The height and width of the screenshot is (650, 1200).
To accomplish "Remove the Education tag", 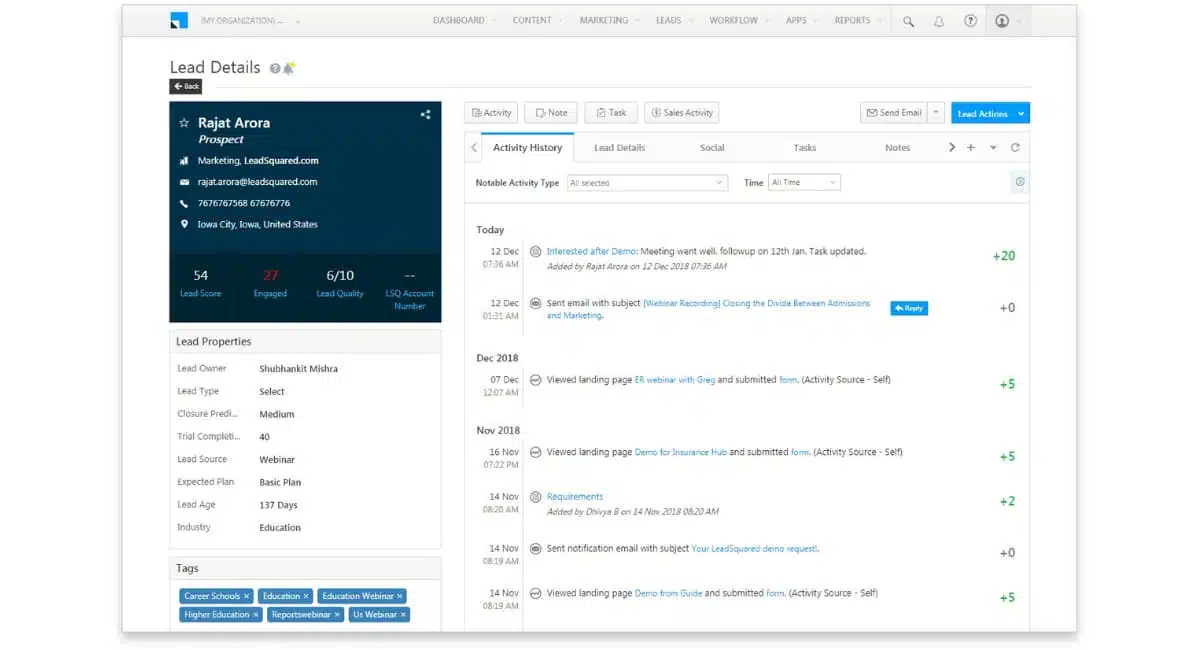I will [307, 596].
